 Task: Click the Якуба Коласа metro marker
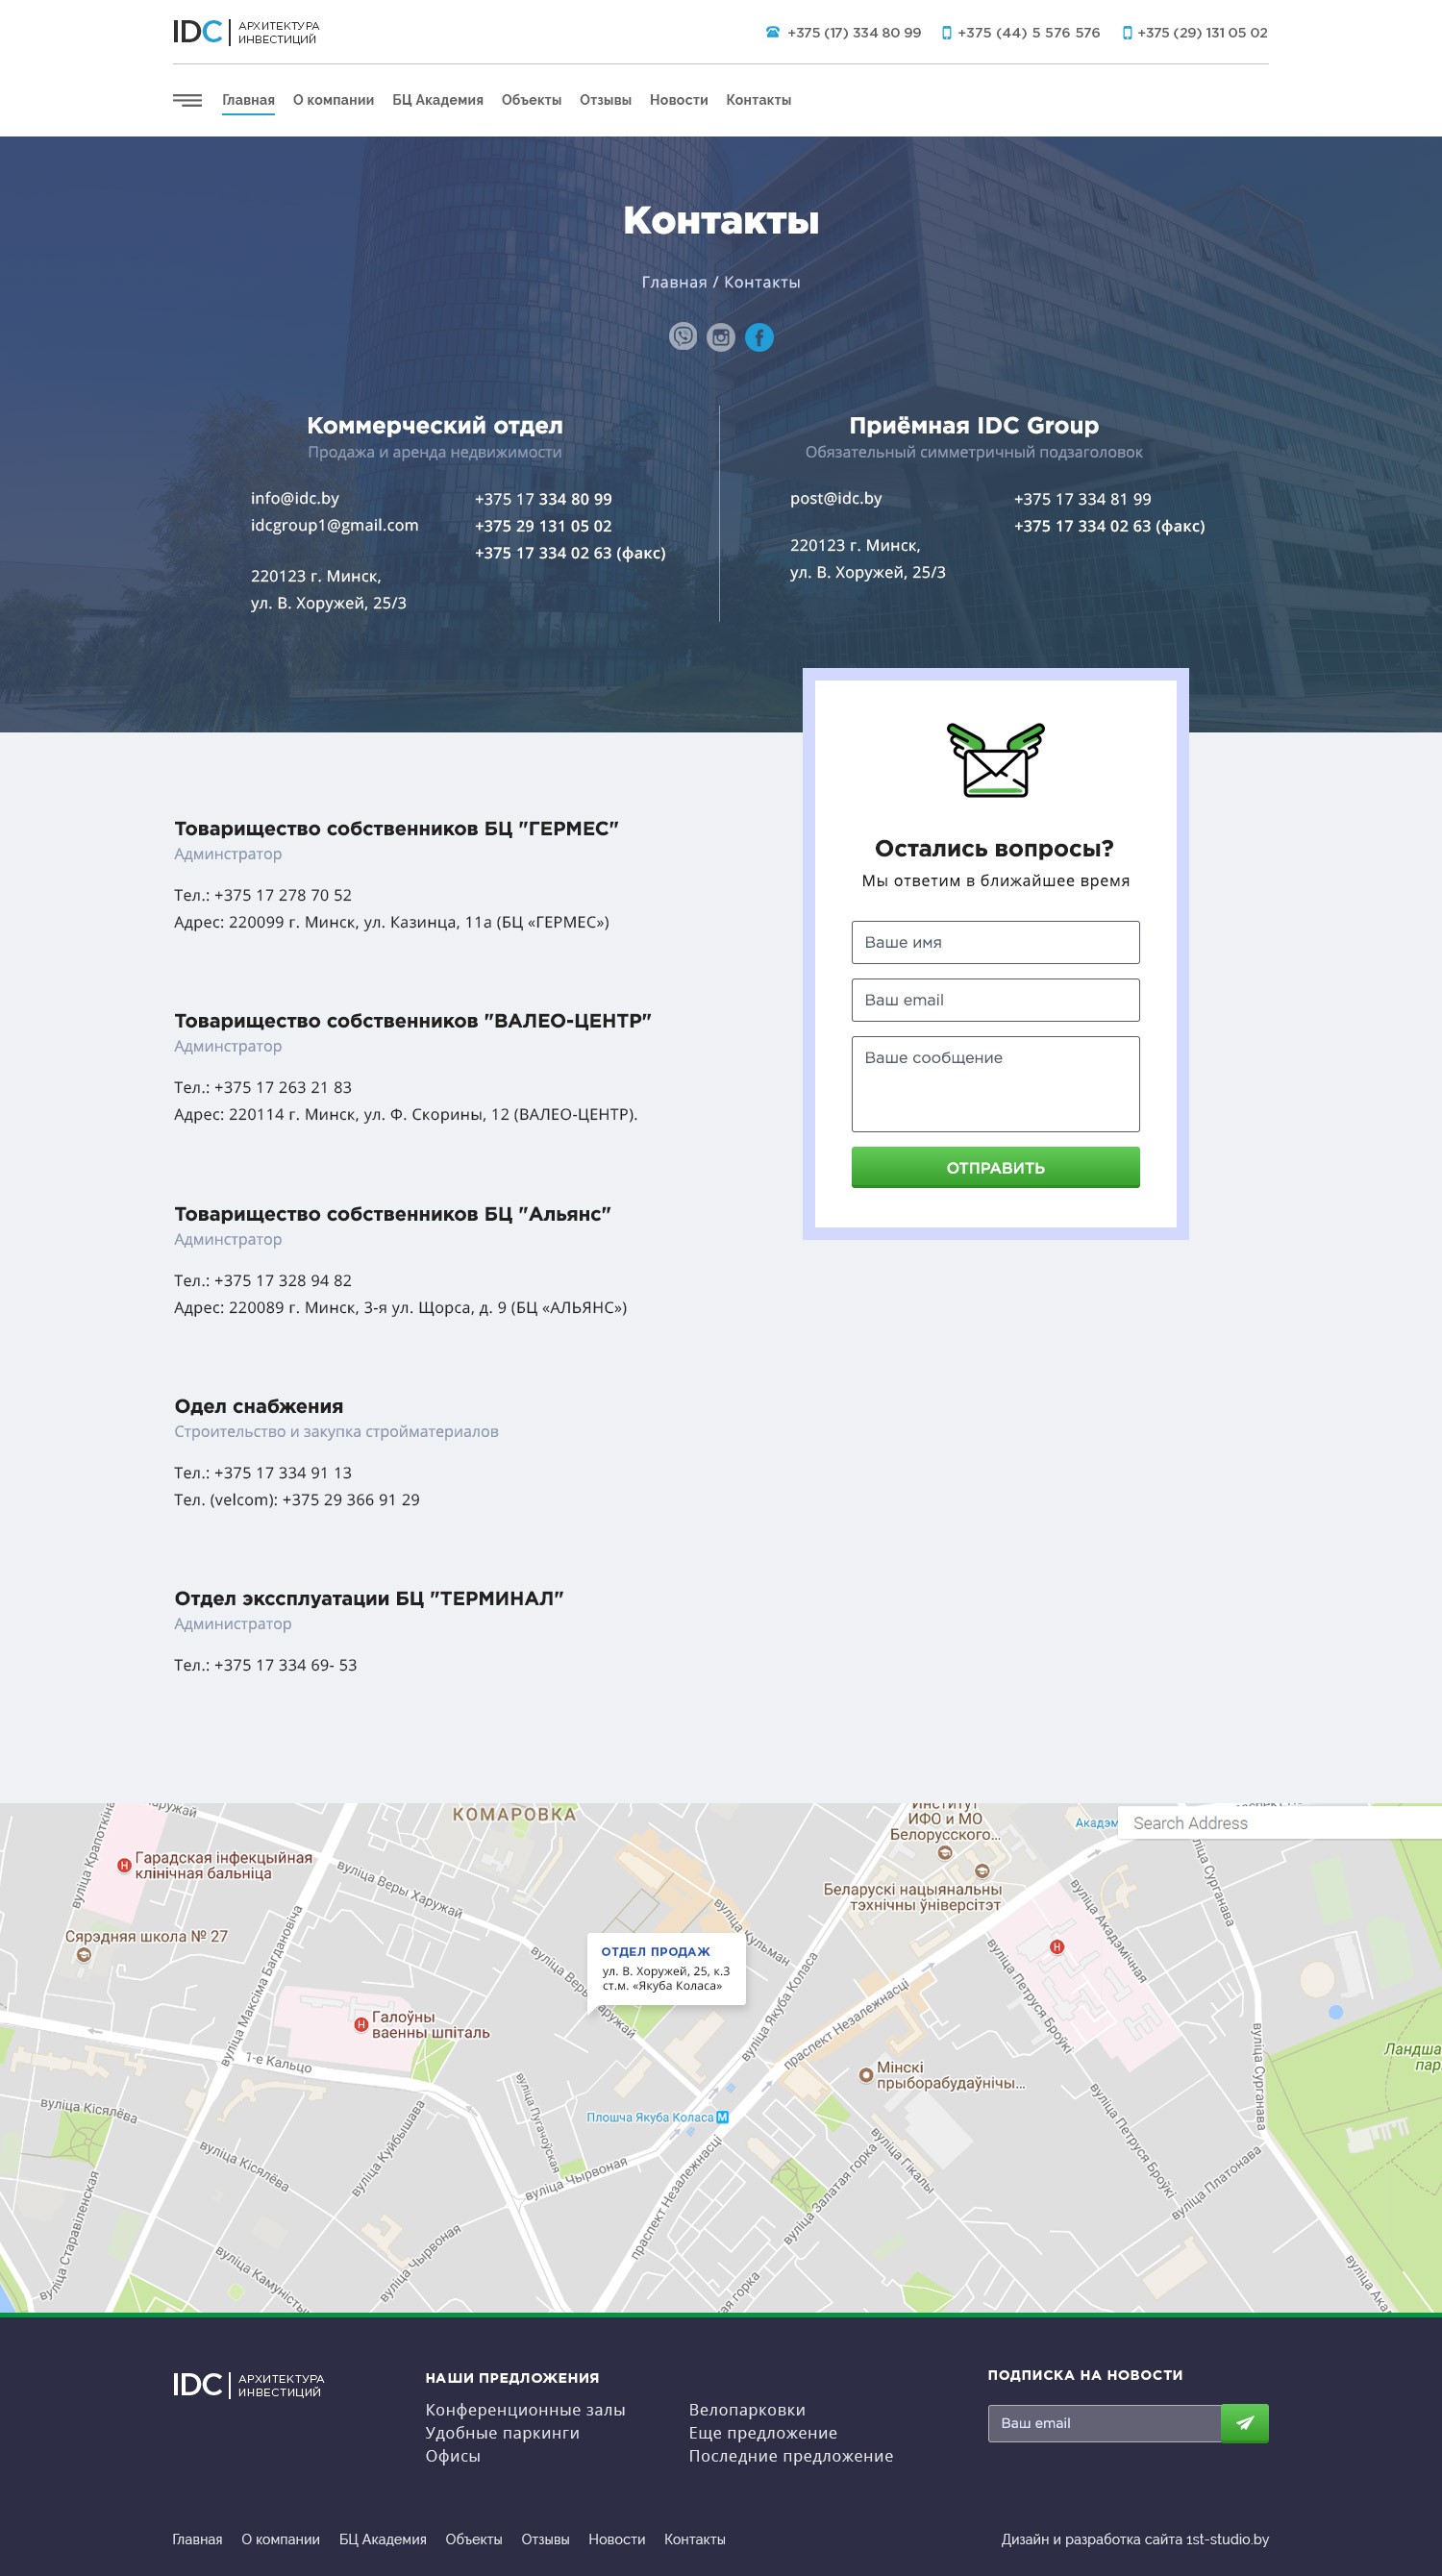coord(722,2117)
